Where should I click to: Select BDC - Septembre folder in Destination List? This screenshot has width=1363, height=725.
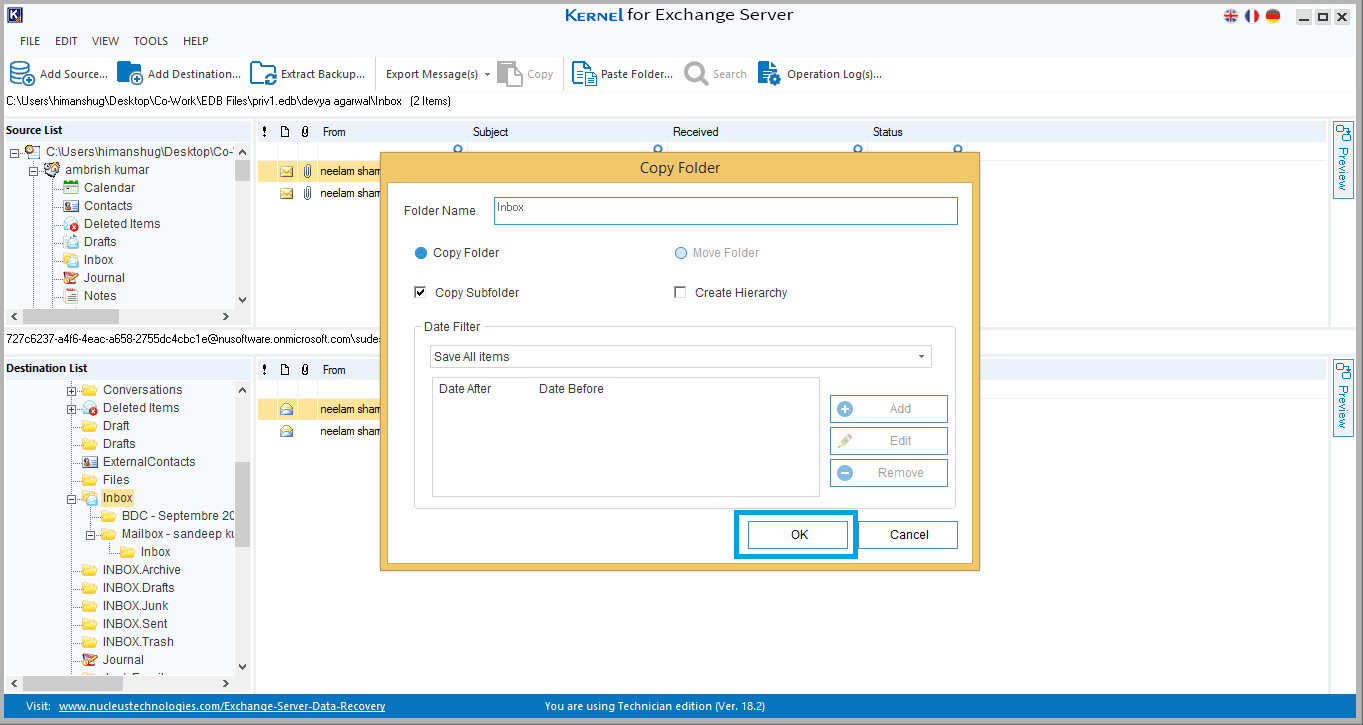pos(178,515)
